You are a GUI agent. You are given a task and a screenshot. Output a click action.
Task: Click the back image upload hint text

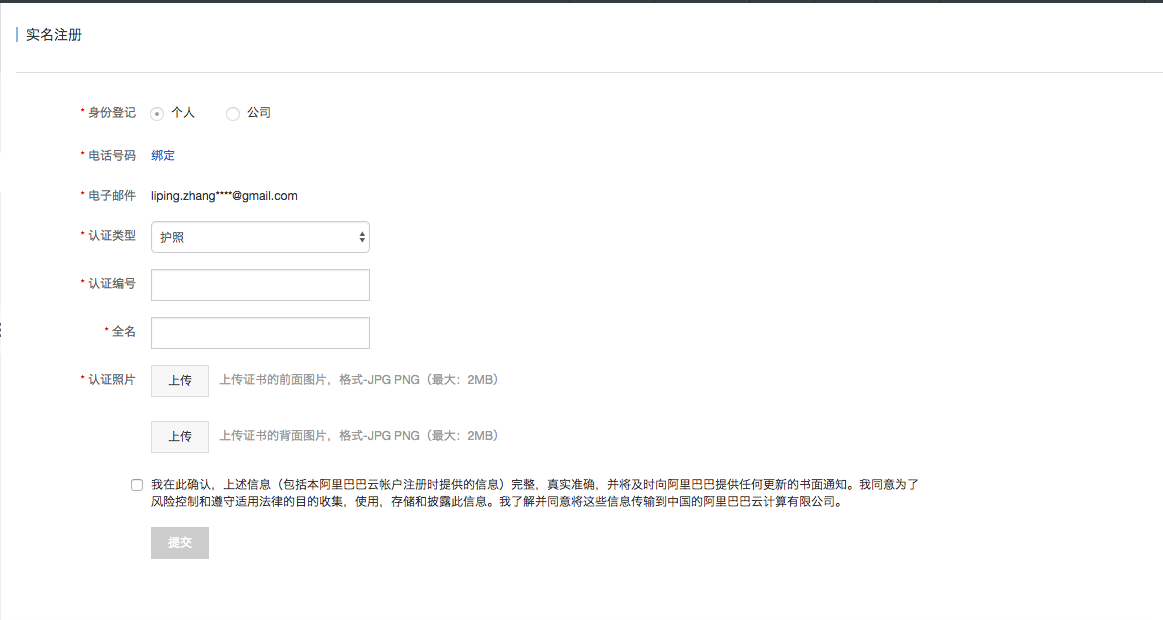pos(358,436)
